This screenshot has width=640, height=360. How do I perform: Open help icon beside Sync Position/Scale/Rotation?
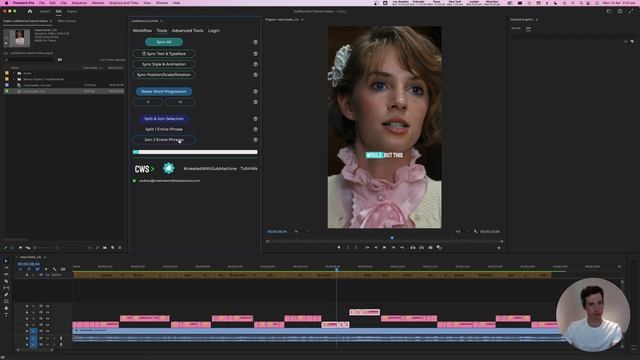(255, 75)
